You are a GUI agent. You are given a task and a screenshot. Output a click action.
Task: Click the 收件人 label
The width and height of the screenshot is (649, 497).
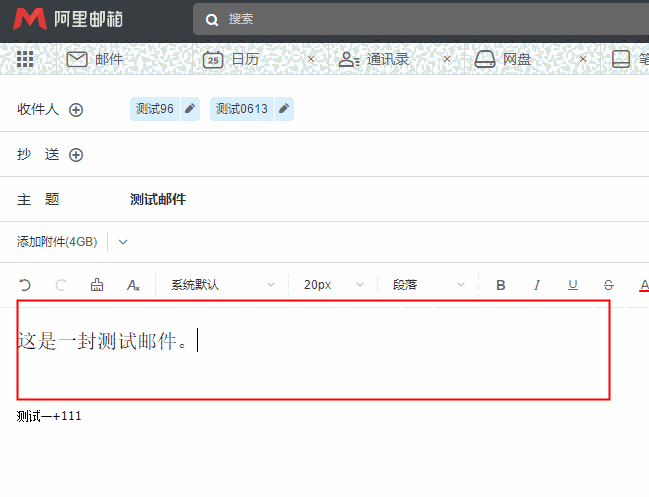tap(38, 109)
